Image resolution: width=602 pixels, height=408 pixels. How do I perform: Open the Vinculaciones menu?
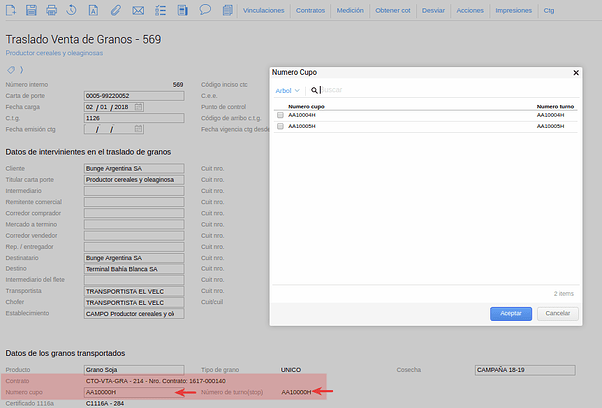click(264, 10)
